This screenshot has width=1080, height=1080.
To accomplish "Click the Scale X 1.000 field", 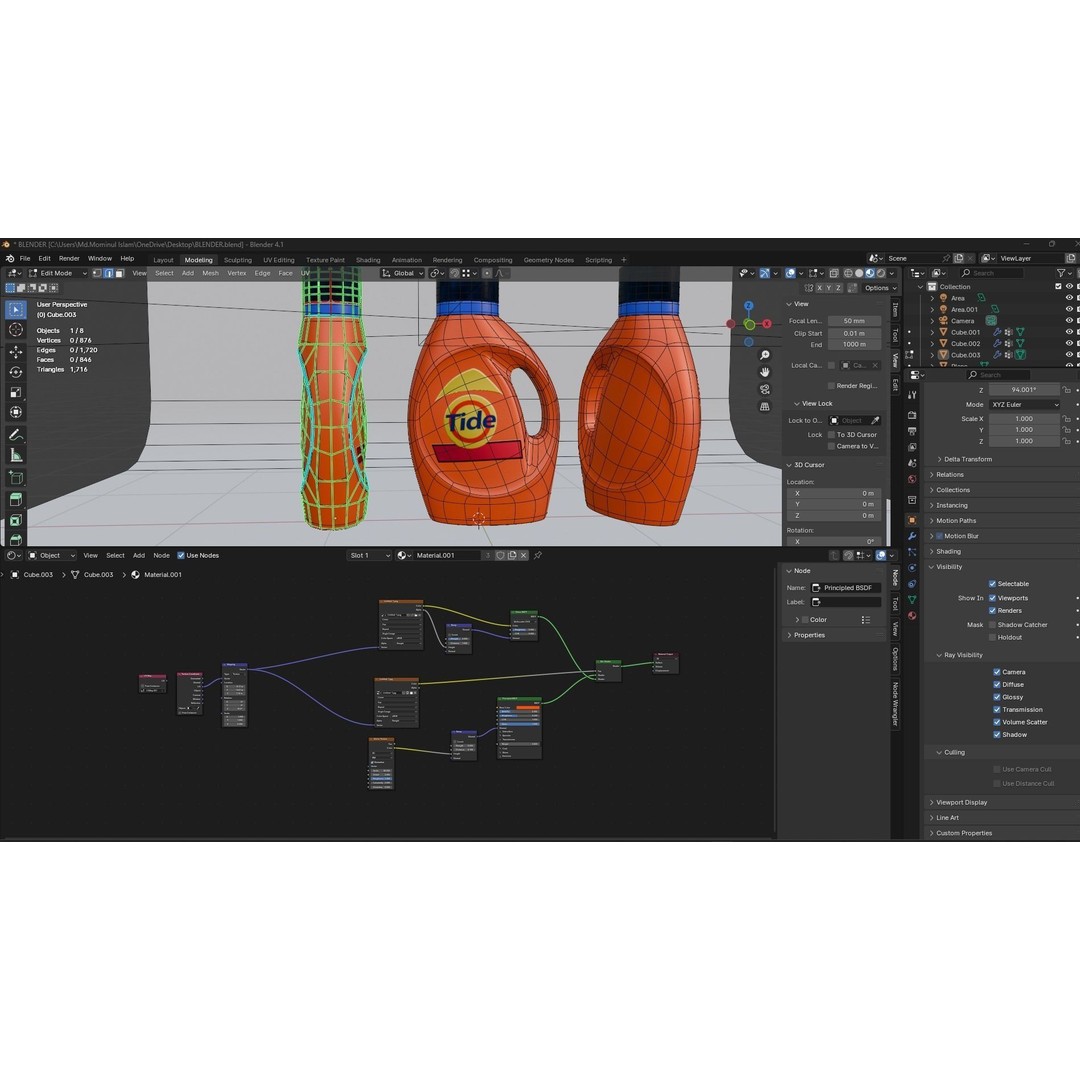I will (1024, 419).
